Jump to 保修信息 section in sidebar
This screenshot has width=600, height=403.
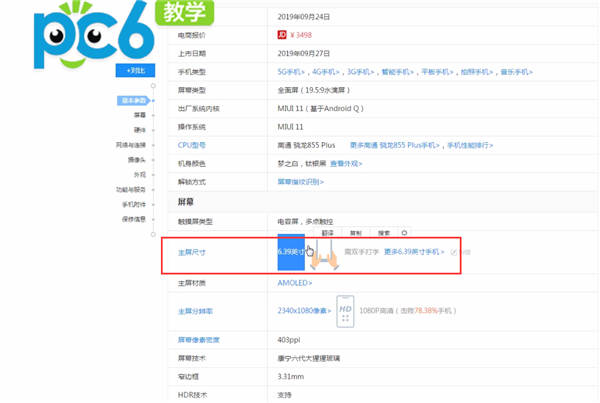pos(134,219)
